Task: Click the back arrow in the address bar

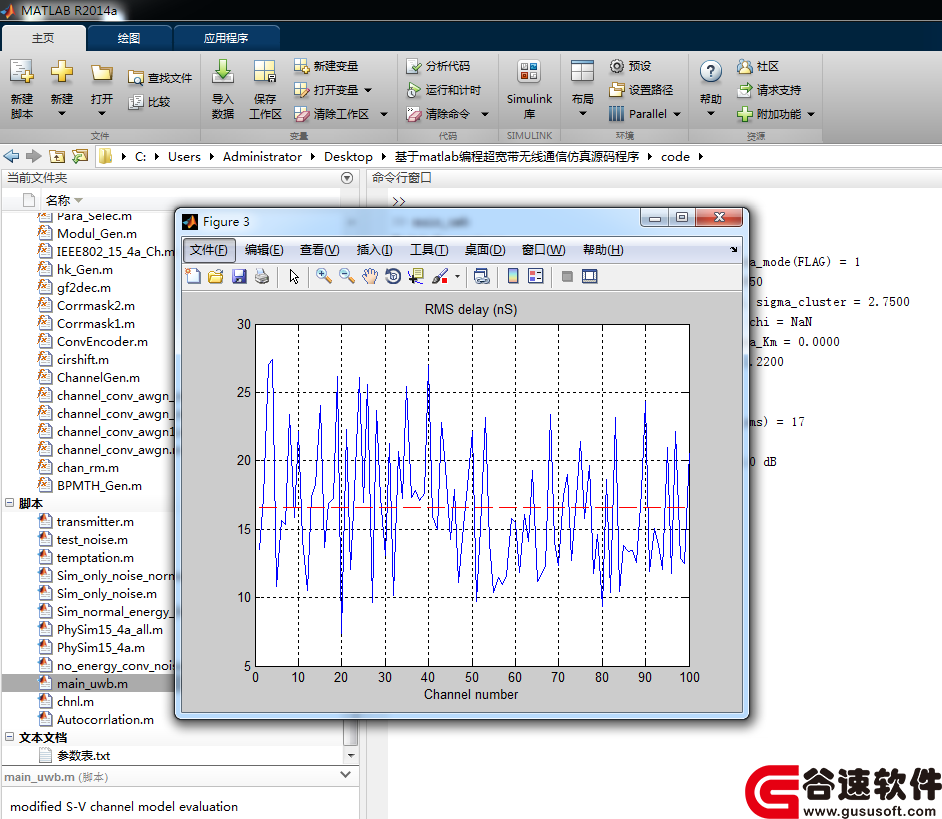Action: pos(11,157)
